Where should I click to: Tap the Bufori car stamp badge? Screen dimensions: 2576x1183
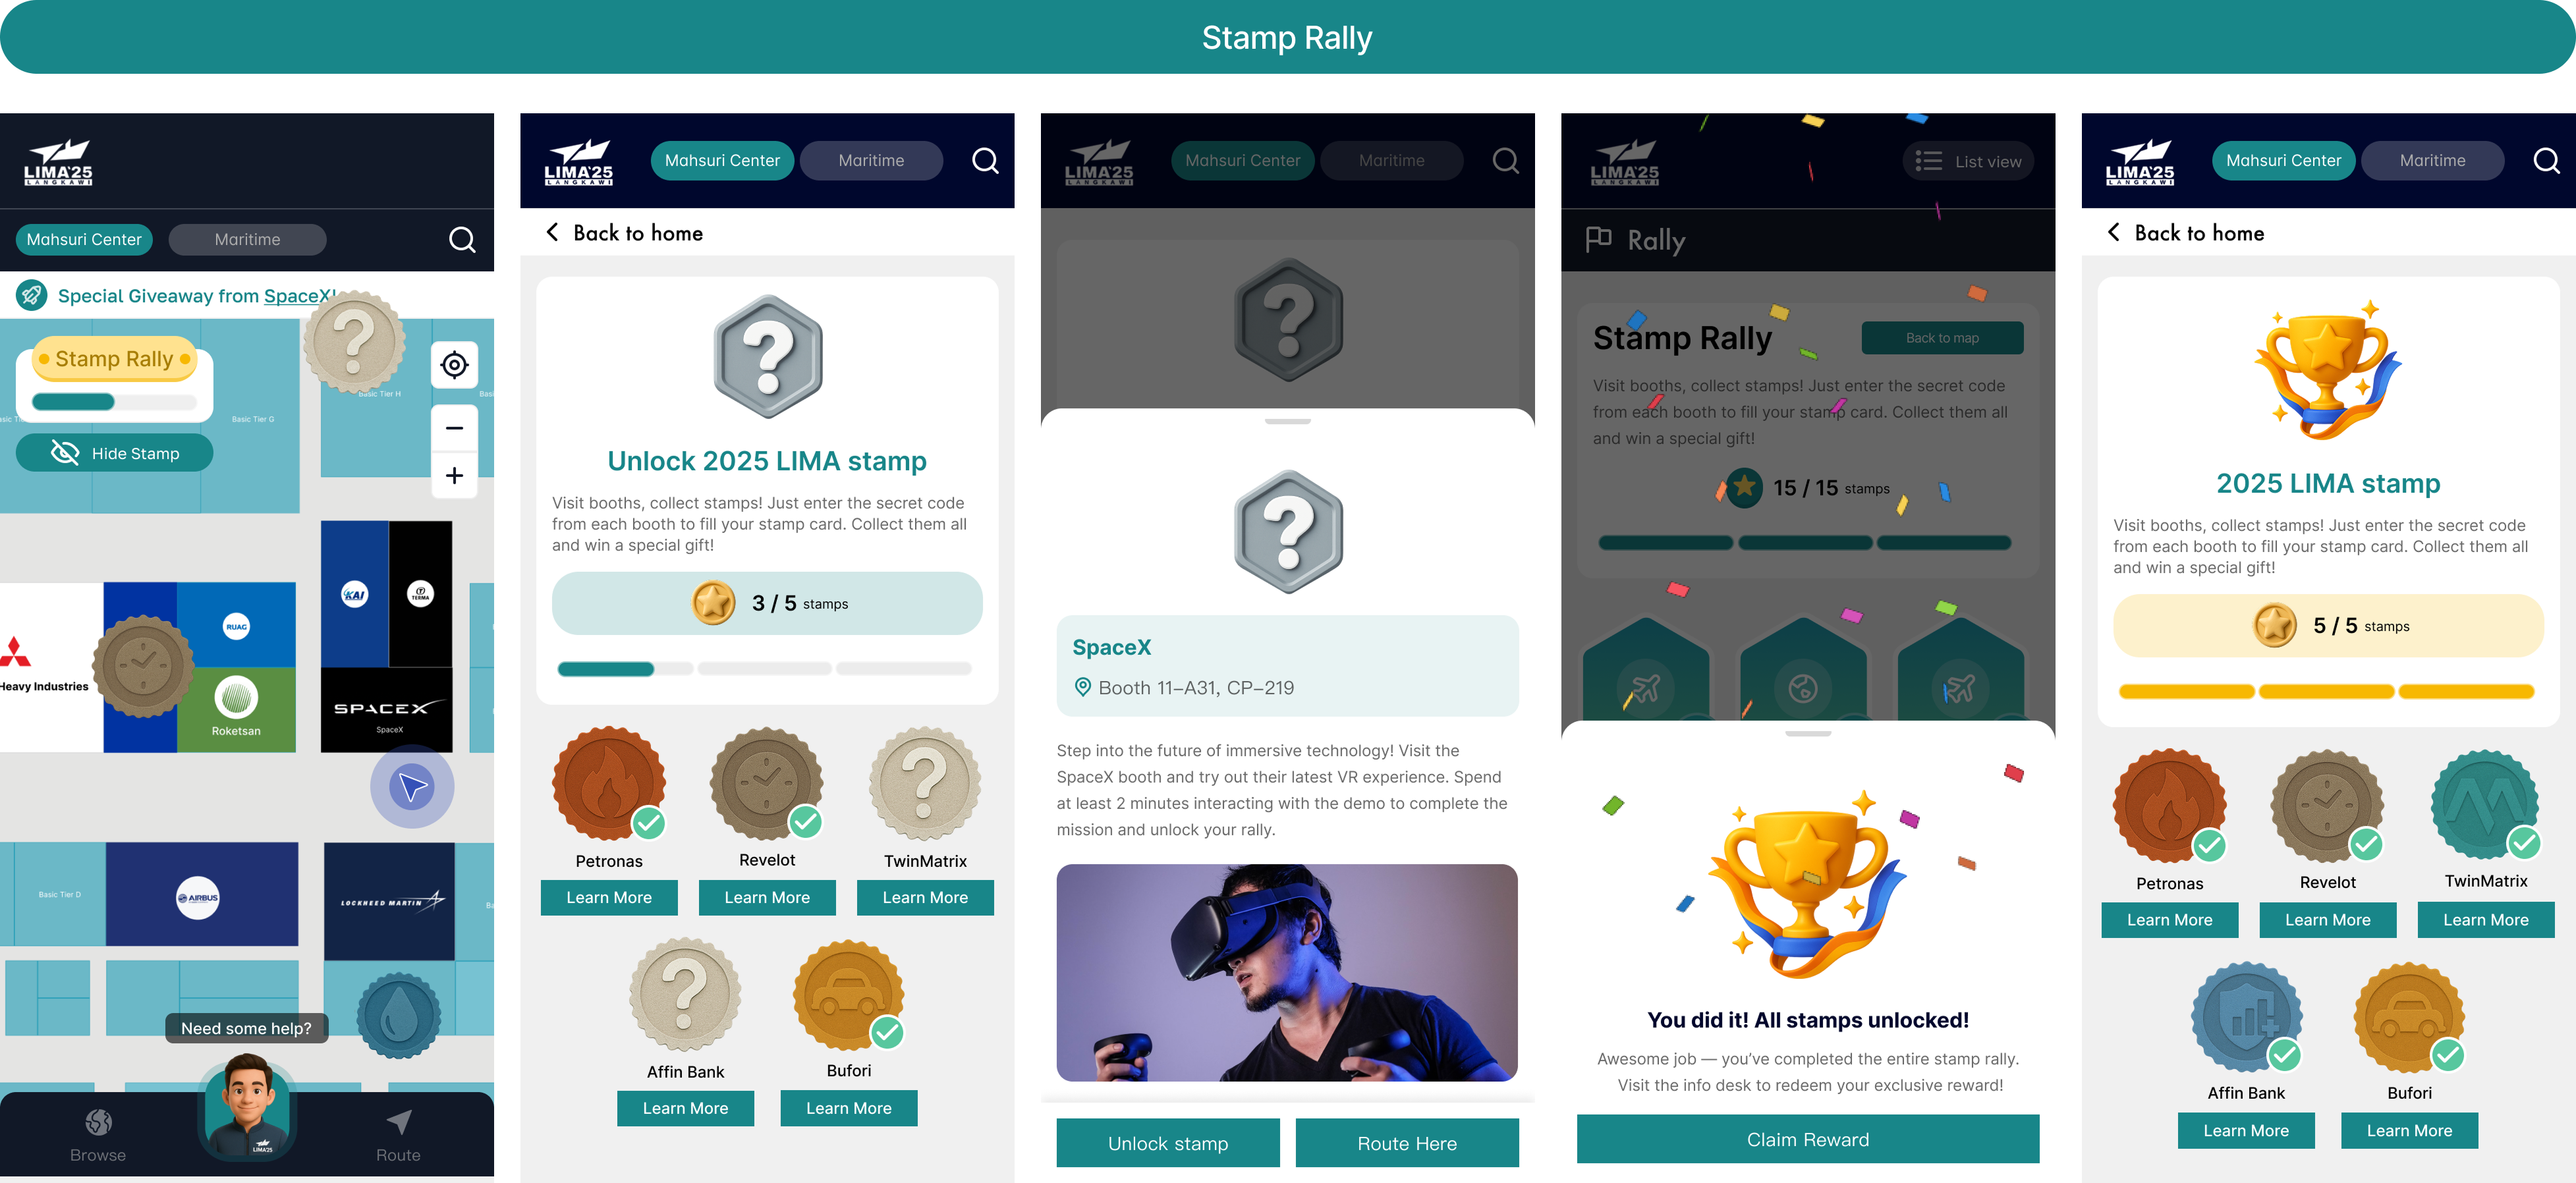(x=848, y=995)
